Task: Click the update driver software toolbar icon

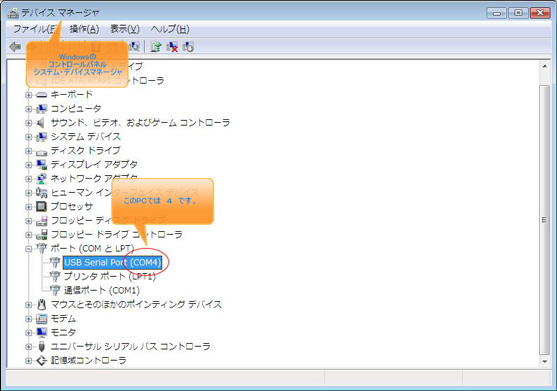Action: point(156,47)
